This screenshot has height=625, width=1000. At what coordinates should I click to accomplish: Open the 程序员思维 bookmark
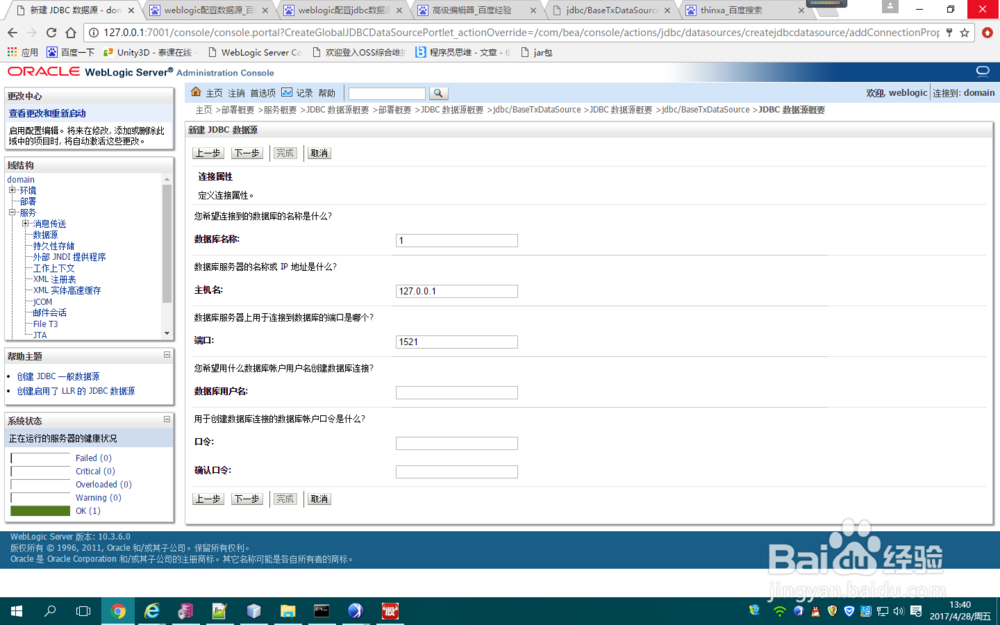463,52
